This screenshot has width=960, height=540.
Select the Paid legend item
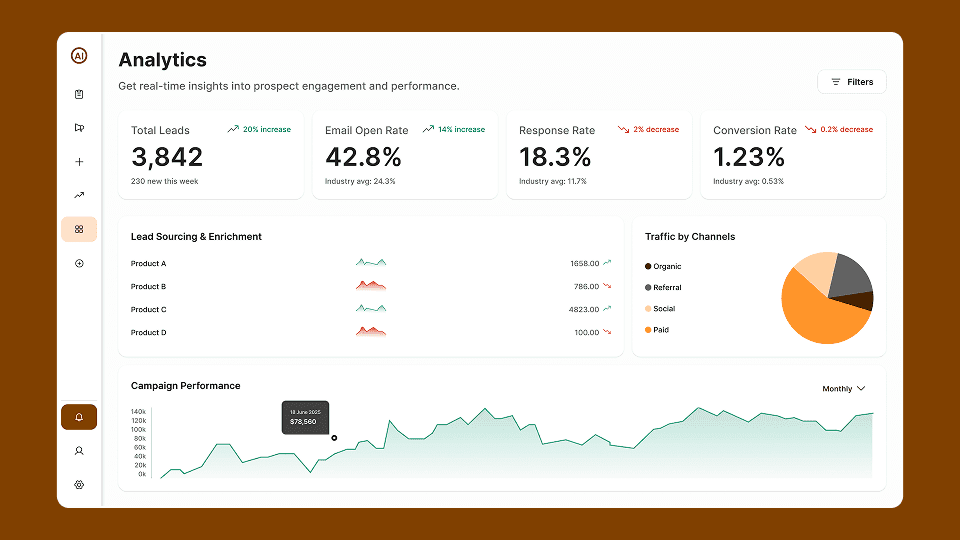pos(660,330)
